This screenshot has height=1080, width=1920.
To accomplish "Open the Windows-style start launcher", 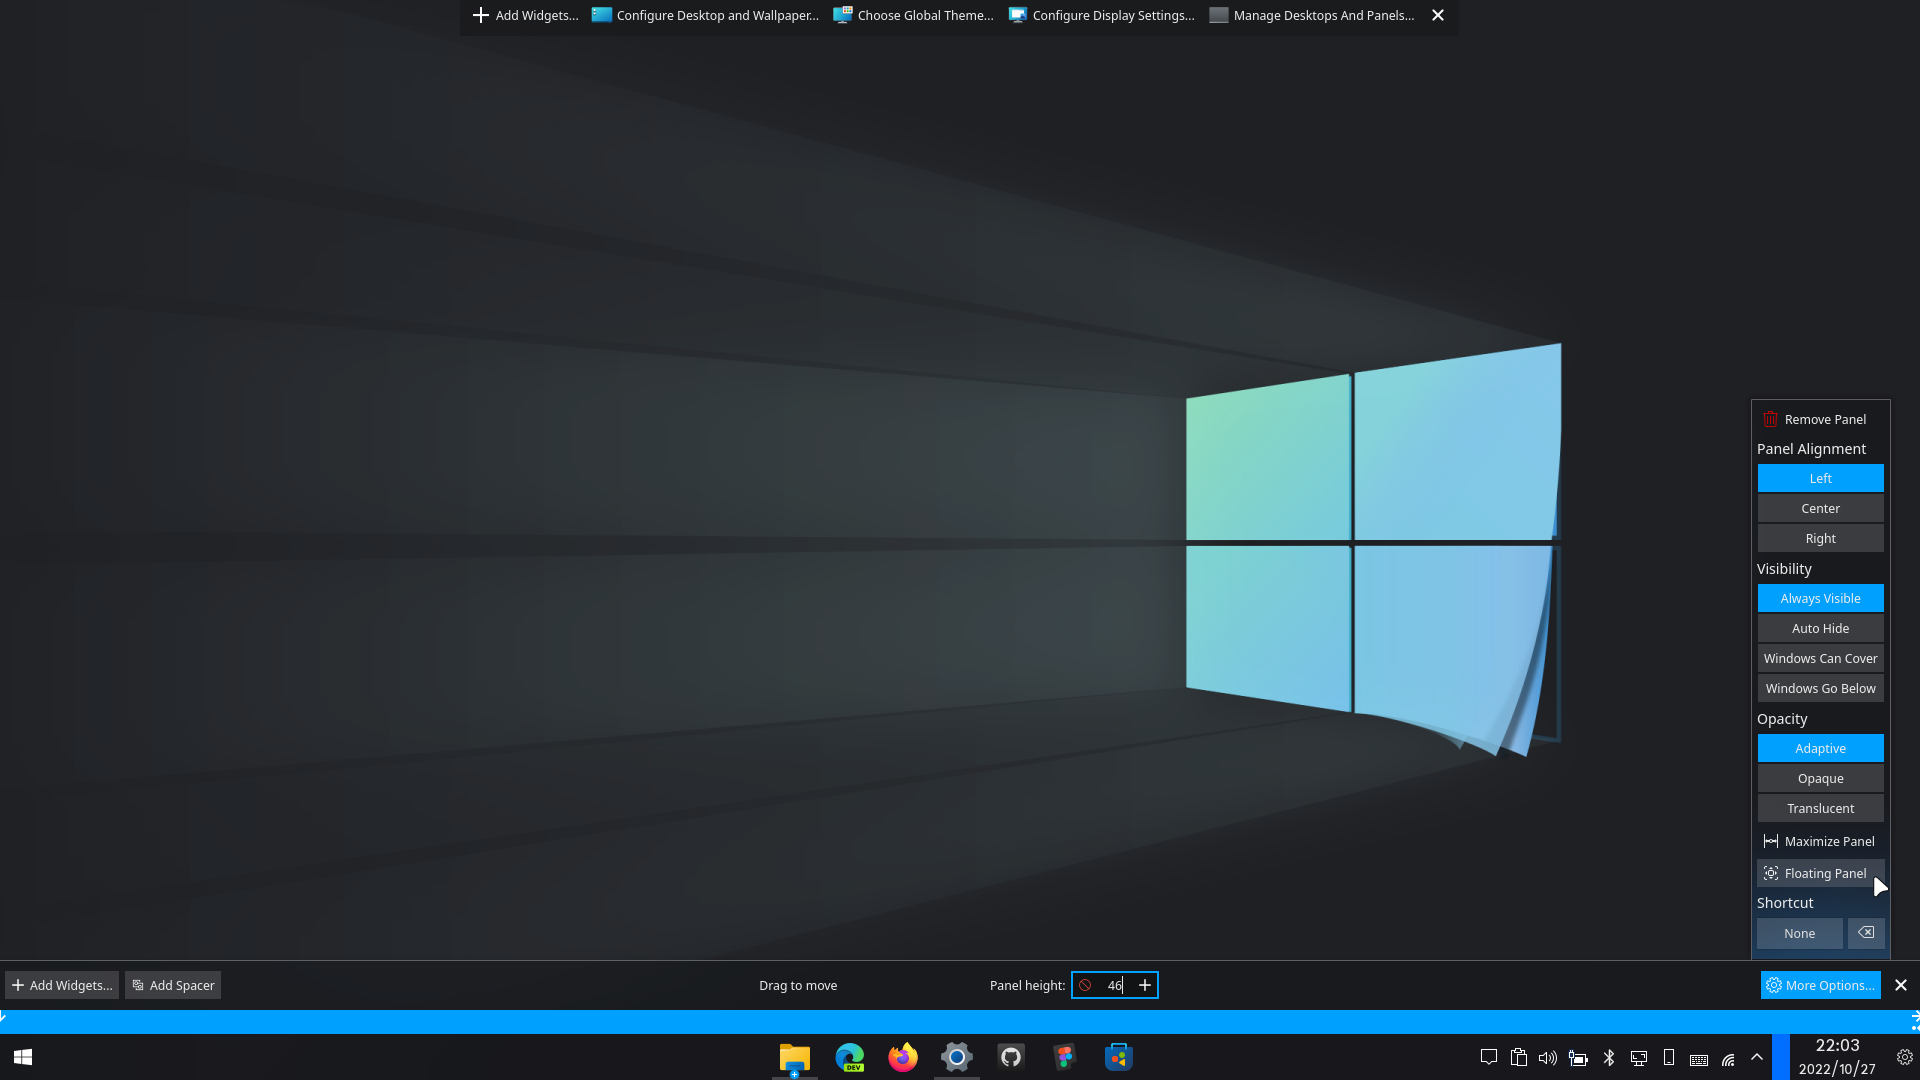I will pyautogui.click(x=23, y=1057).
